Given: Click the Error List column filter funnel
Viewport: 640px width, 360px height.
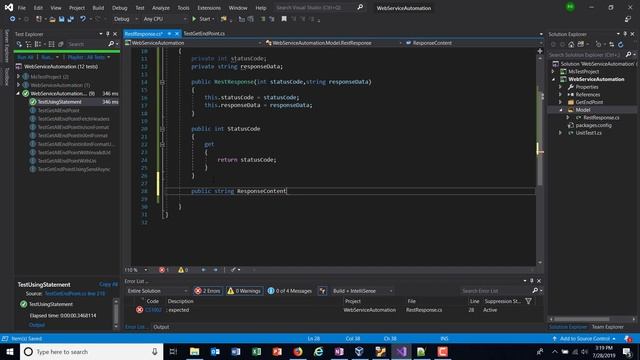Looking at the screenshot, I should (529, 301).
